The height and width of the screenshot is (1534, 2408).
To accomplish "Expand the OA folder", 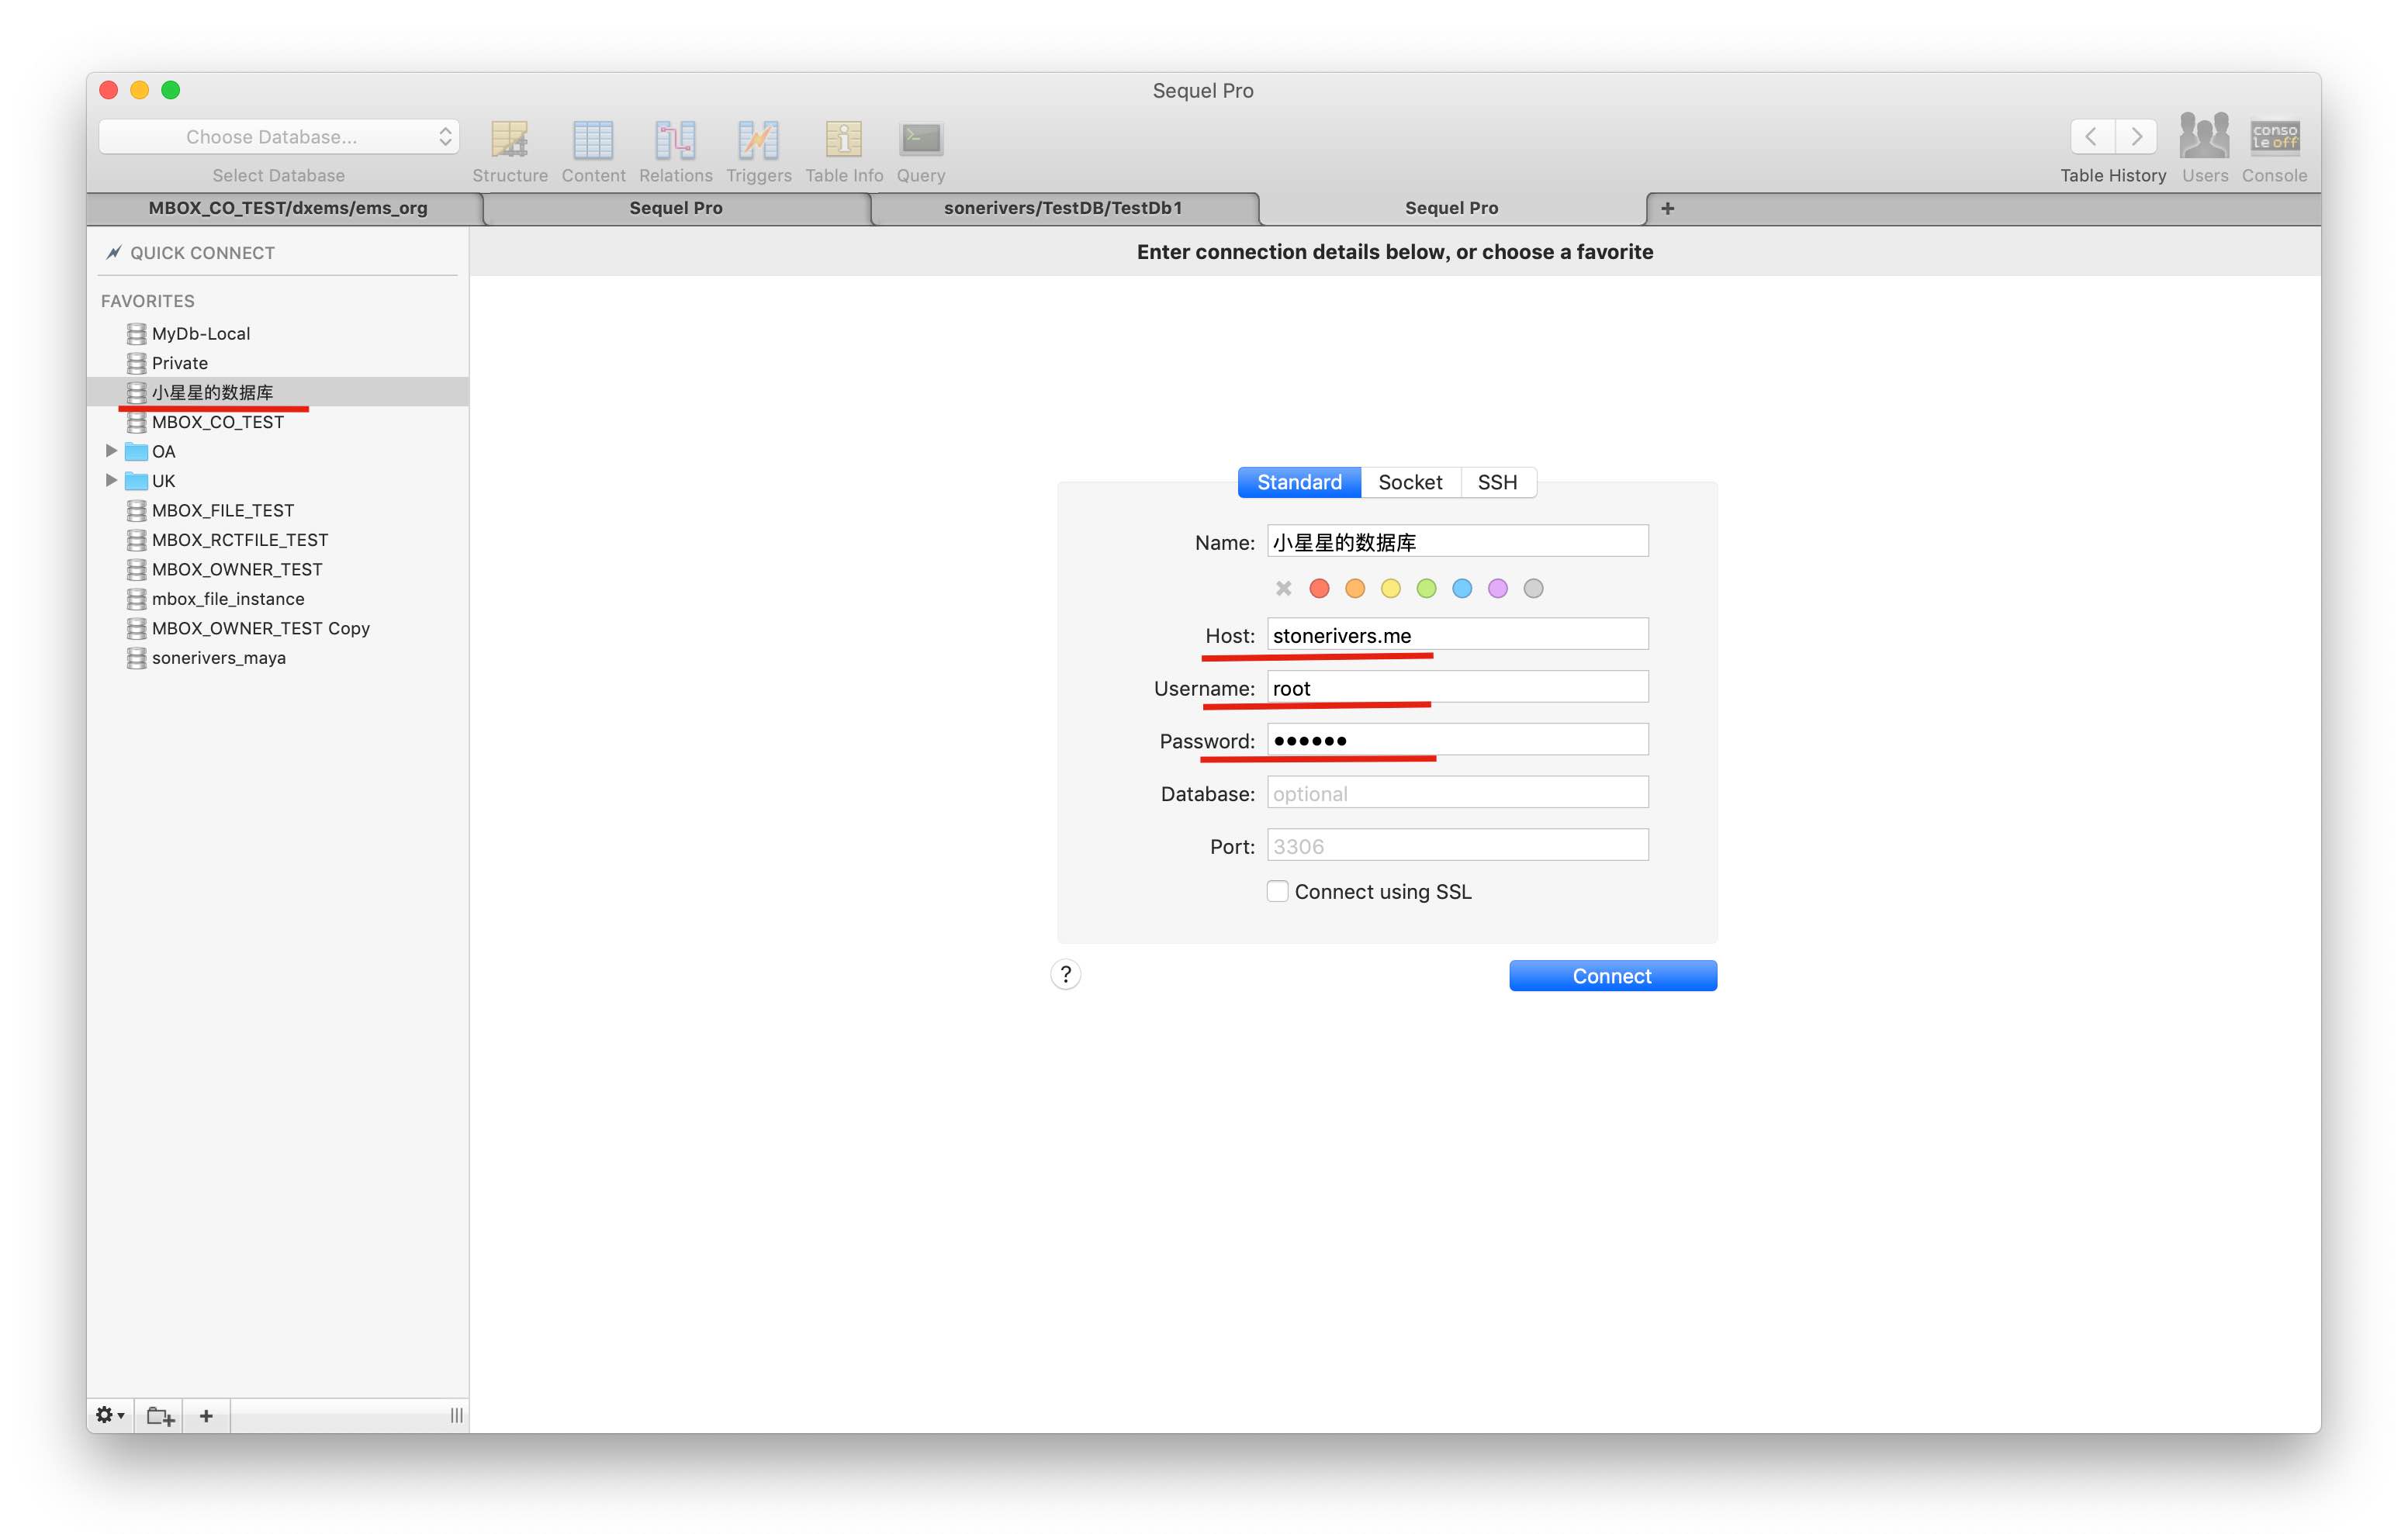I will (111, 451).
